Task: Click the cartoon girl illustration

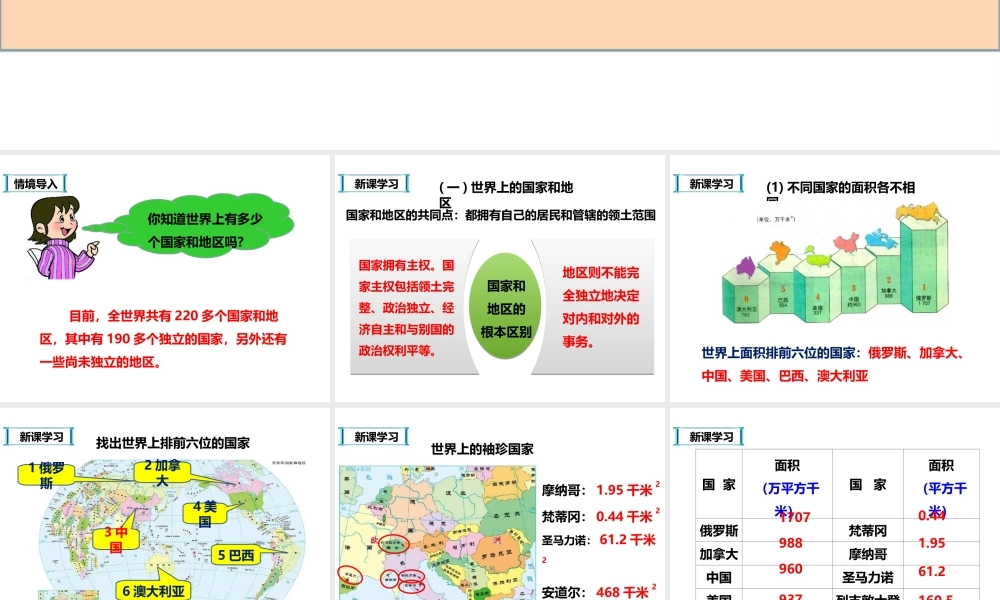Action: [61, 237]
